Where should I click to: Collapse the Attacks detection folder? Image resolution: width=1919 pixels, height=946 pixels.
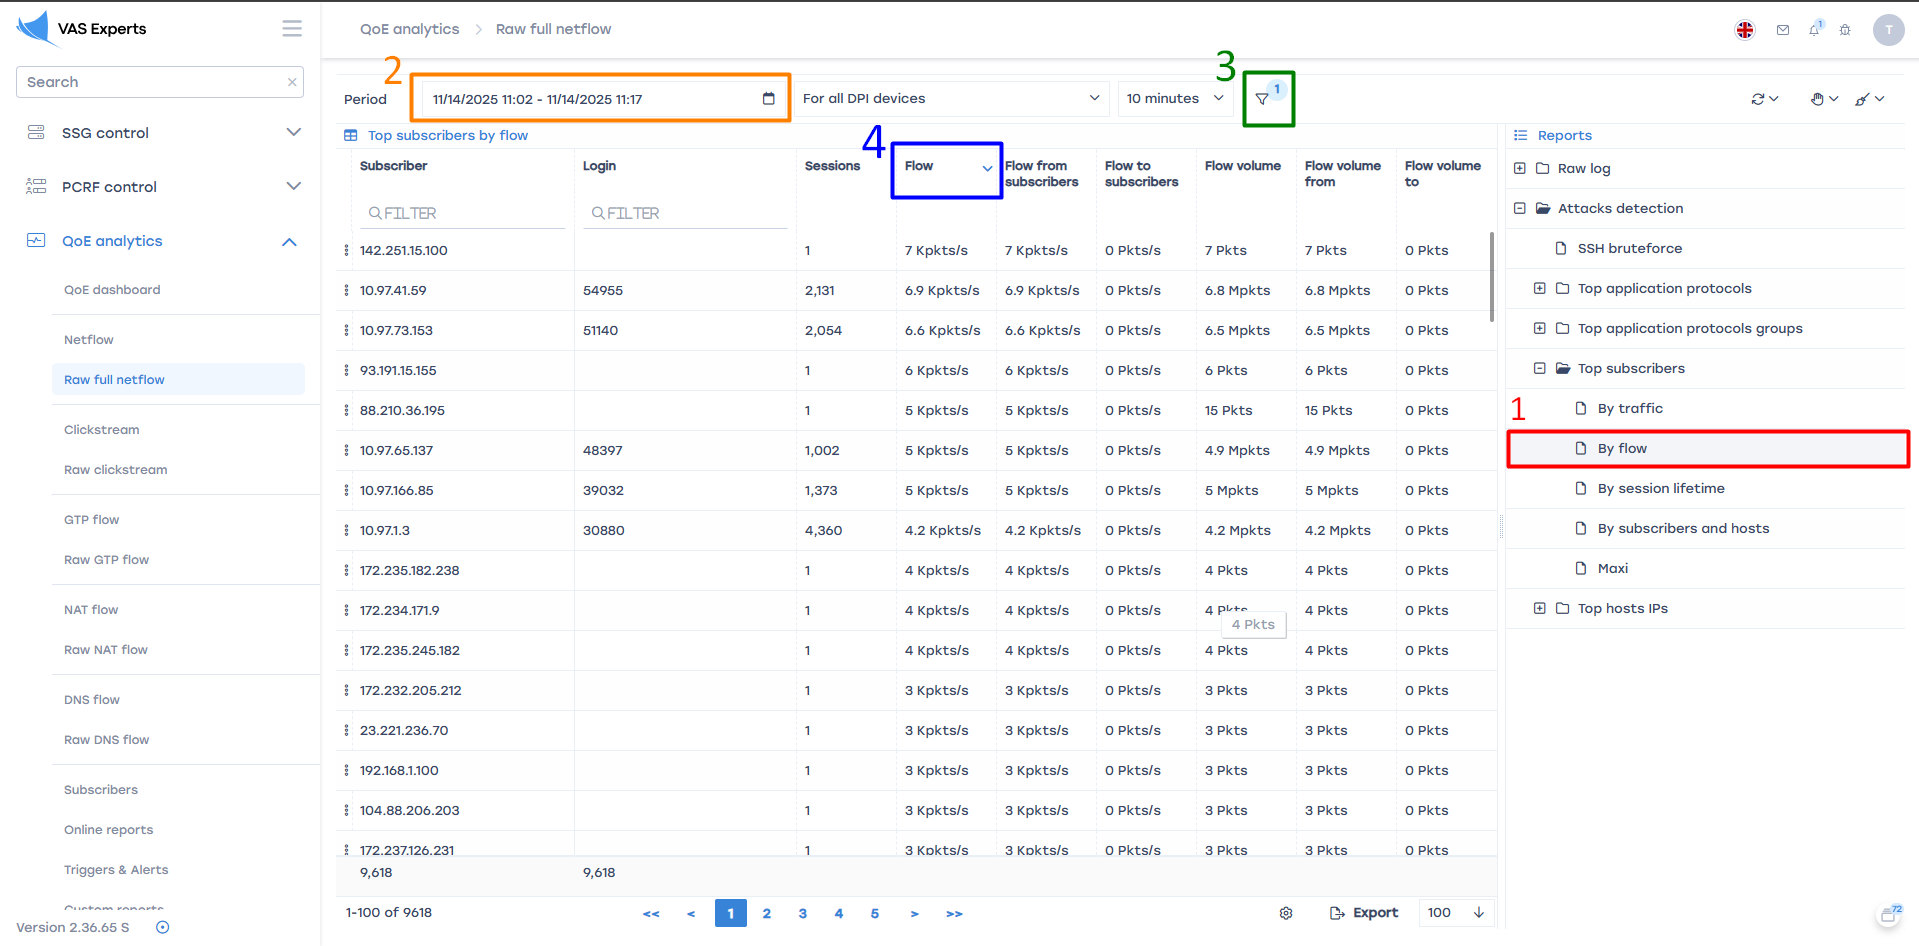[x=1520, y=209]
